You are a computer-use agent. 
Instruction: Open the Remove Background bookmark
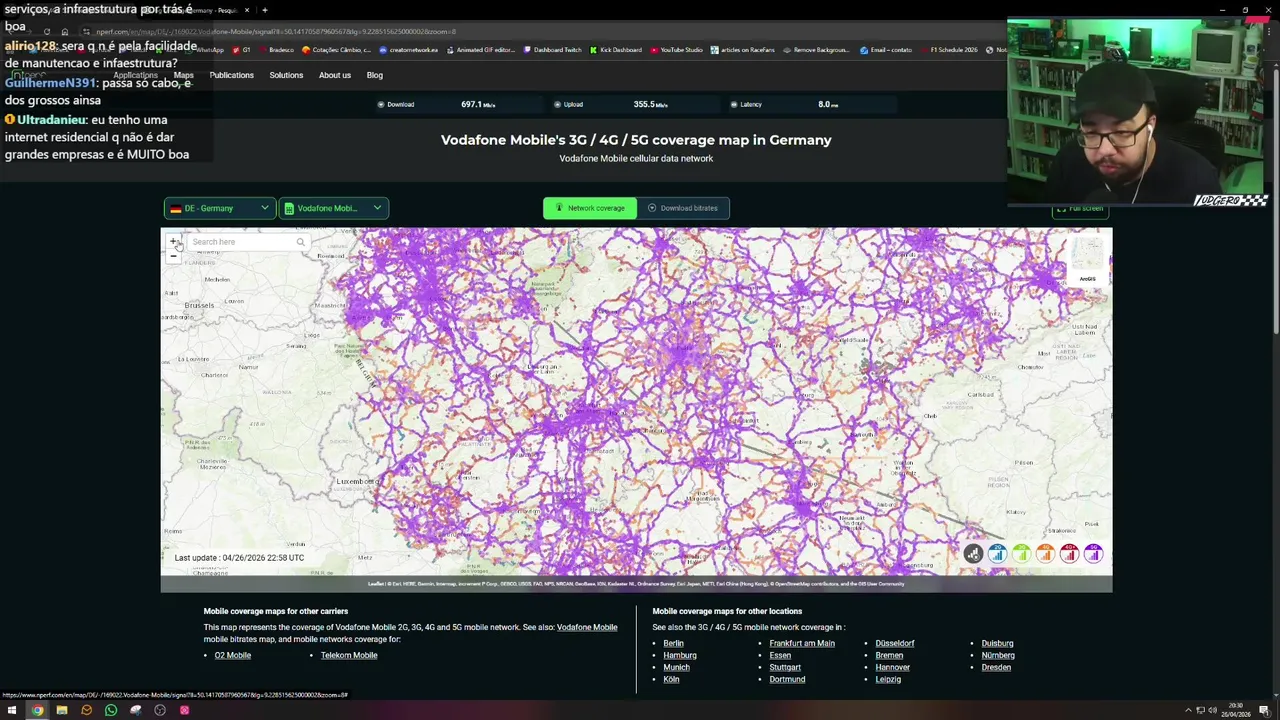click(x=817, y=50)
